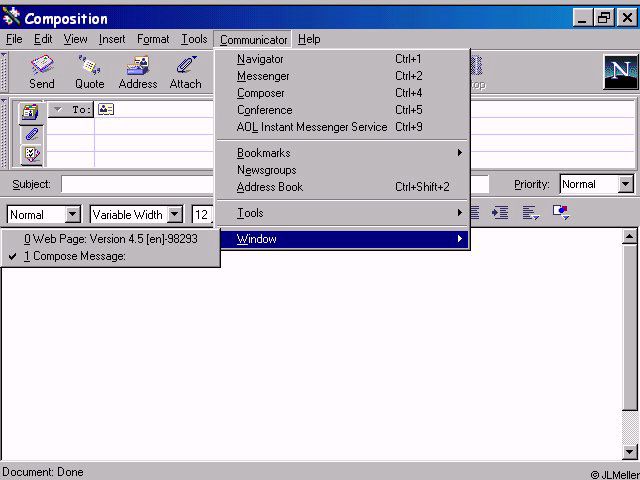Open the View menu
This screenshot has height=480, width=640.
tap(76, 40)
